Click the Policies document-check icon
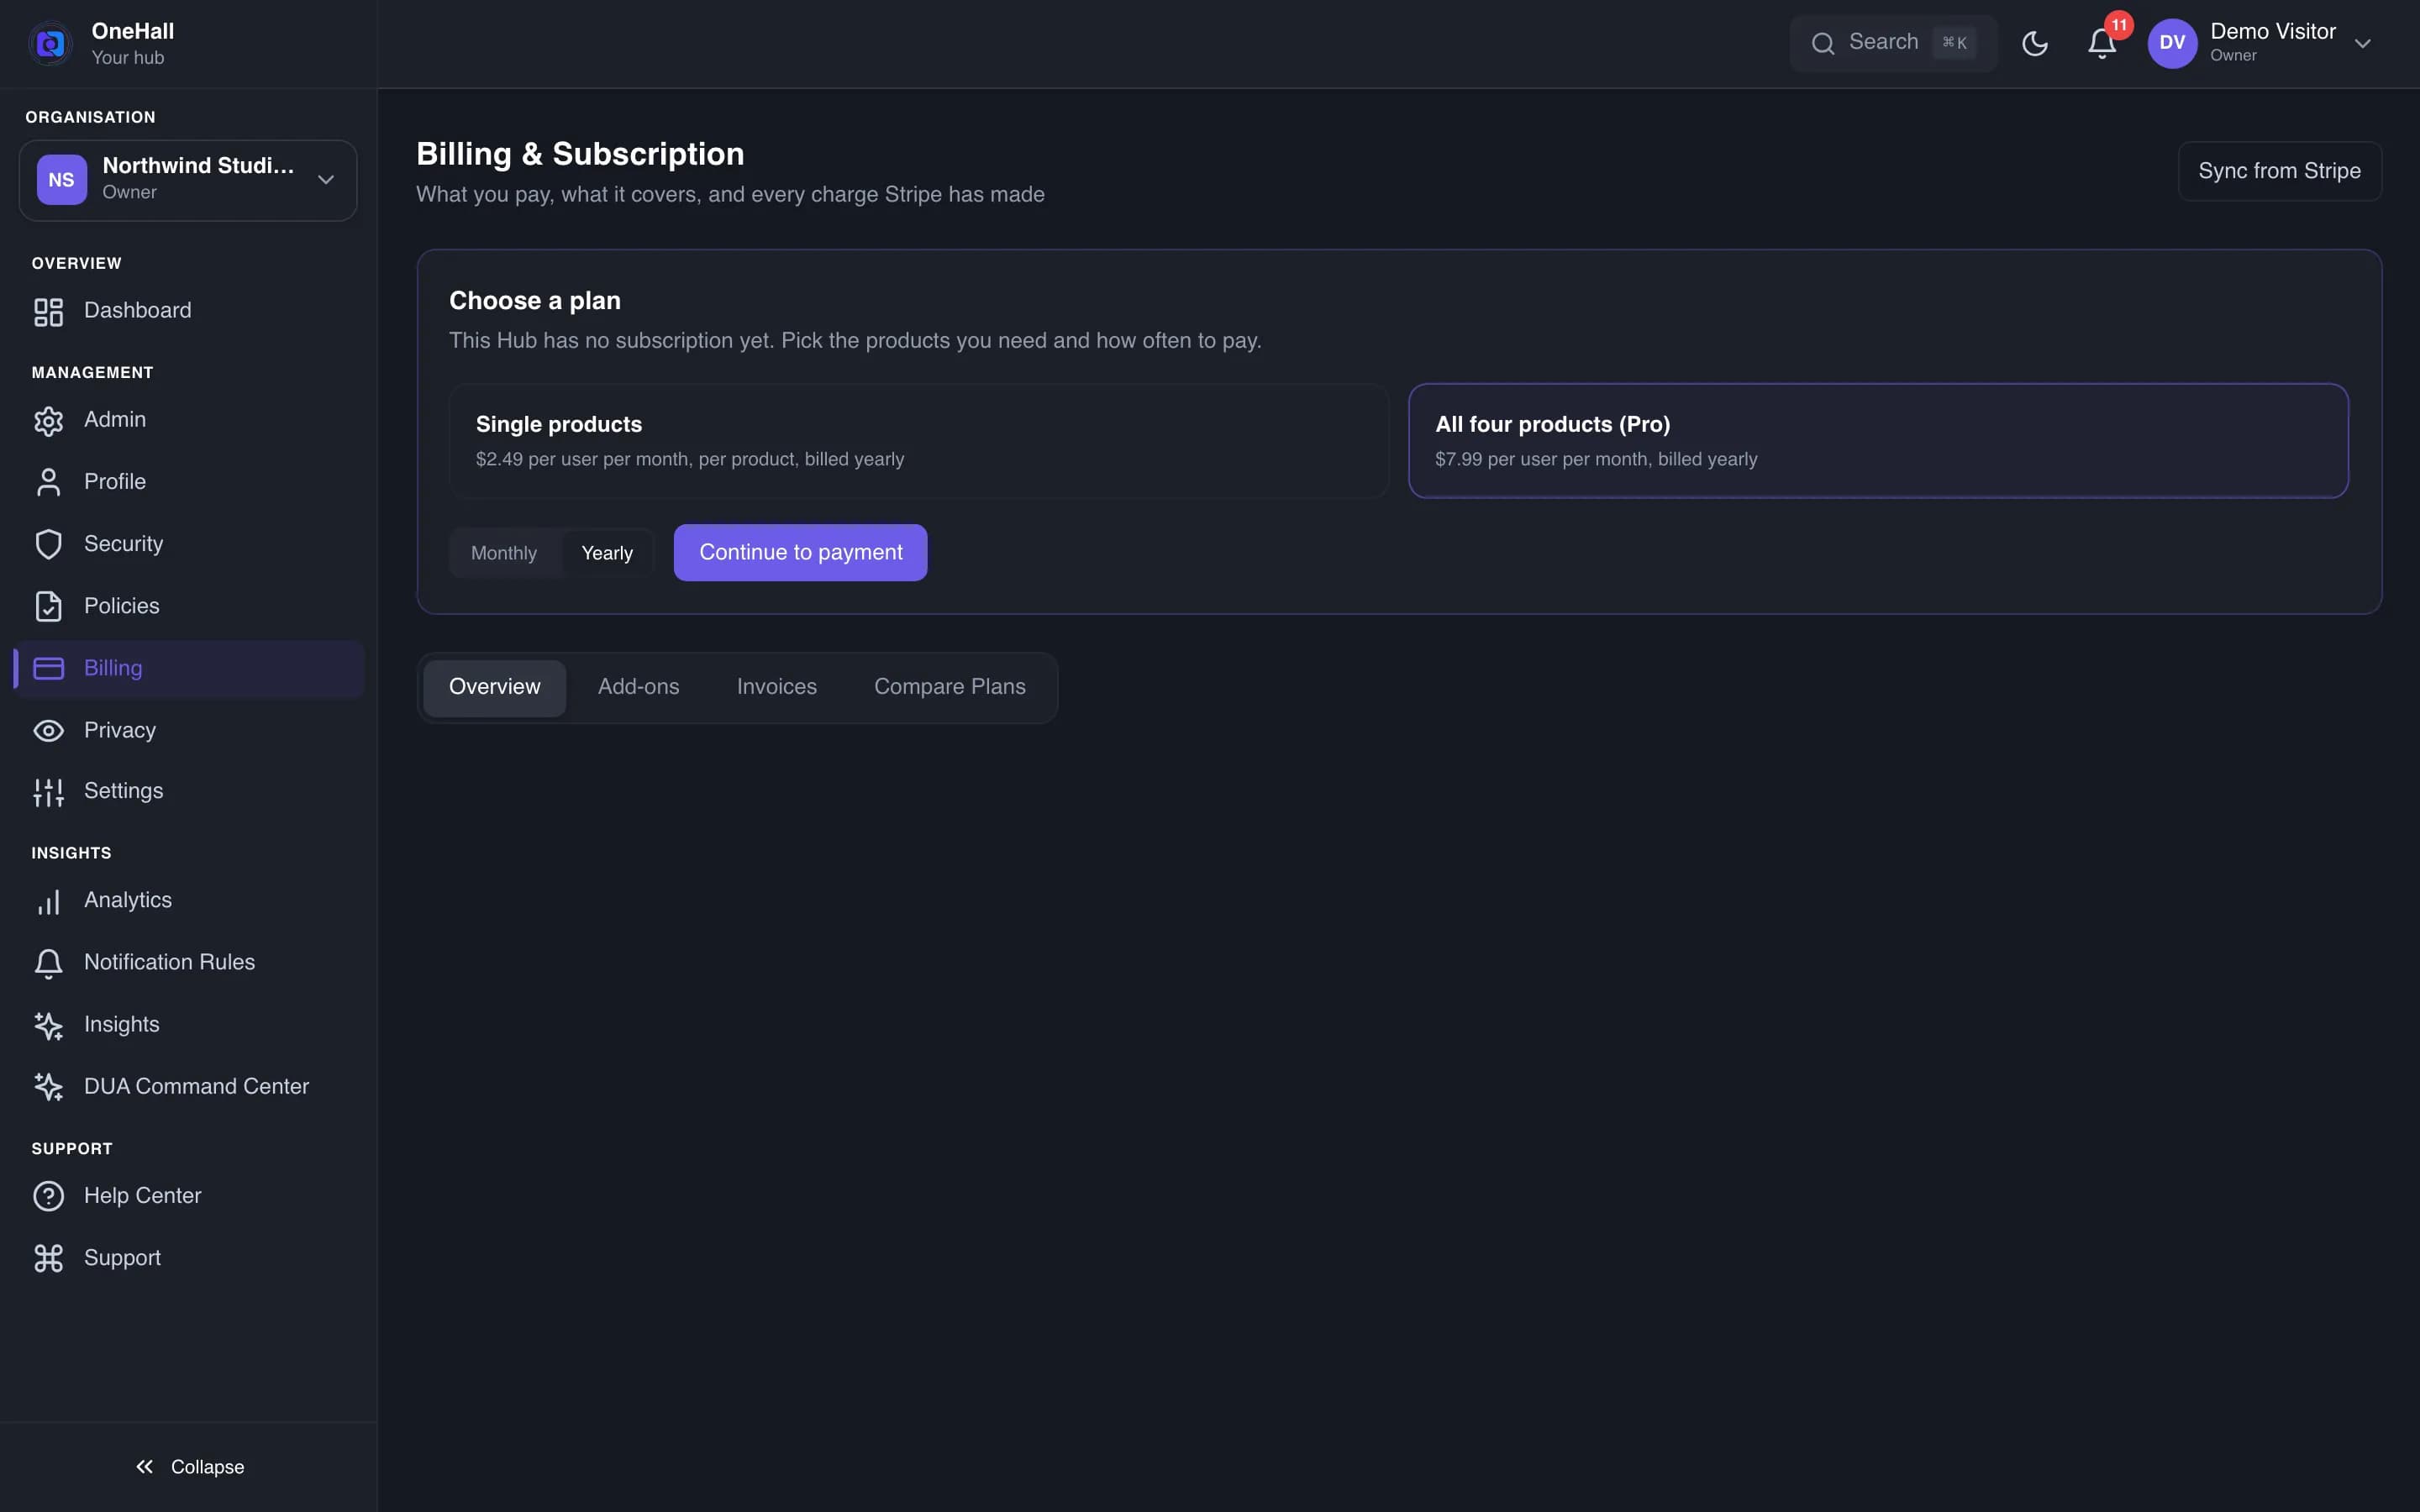The image size is (2420, 1512). point(48,606)
